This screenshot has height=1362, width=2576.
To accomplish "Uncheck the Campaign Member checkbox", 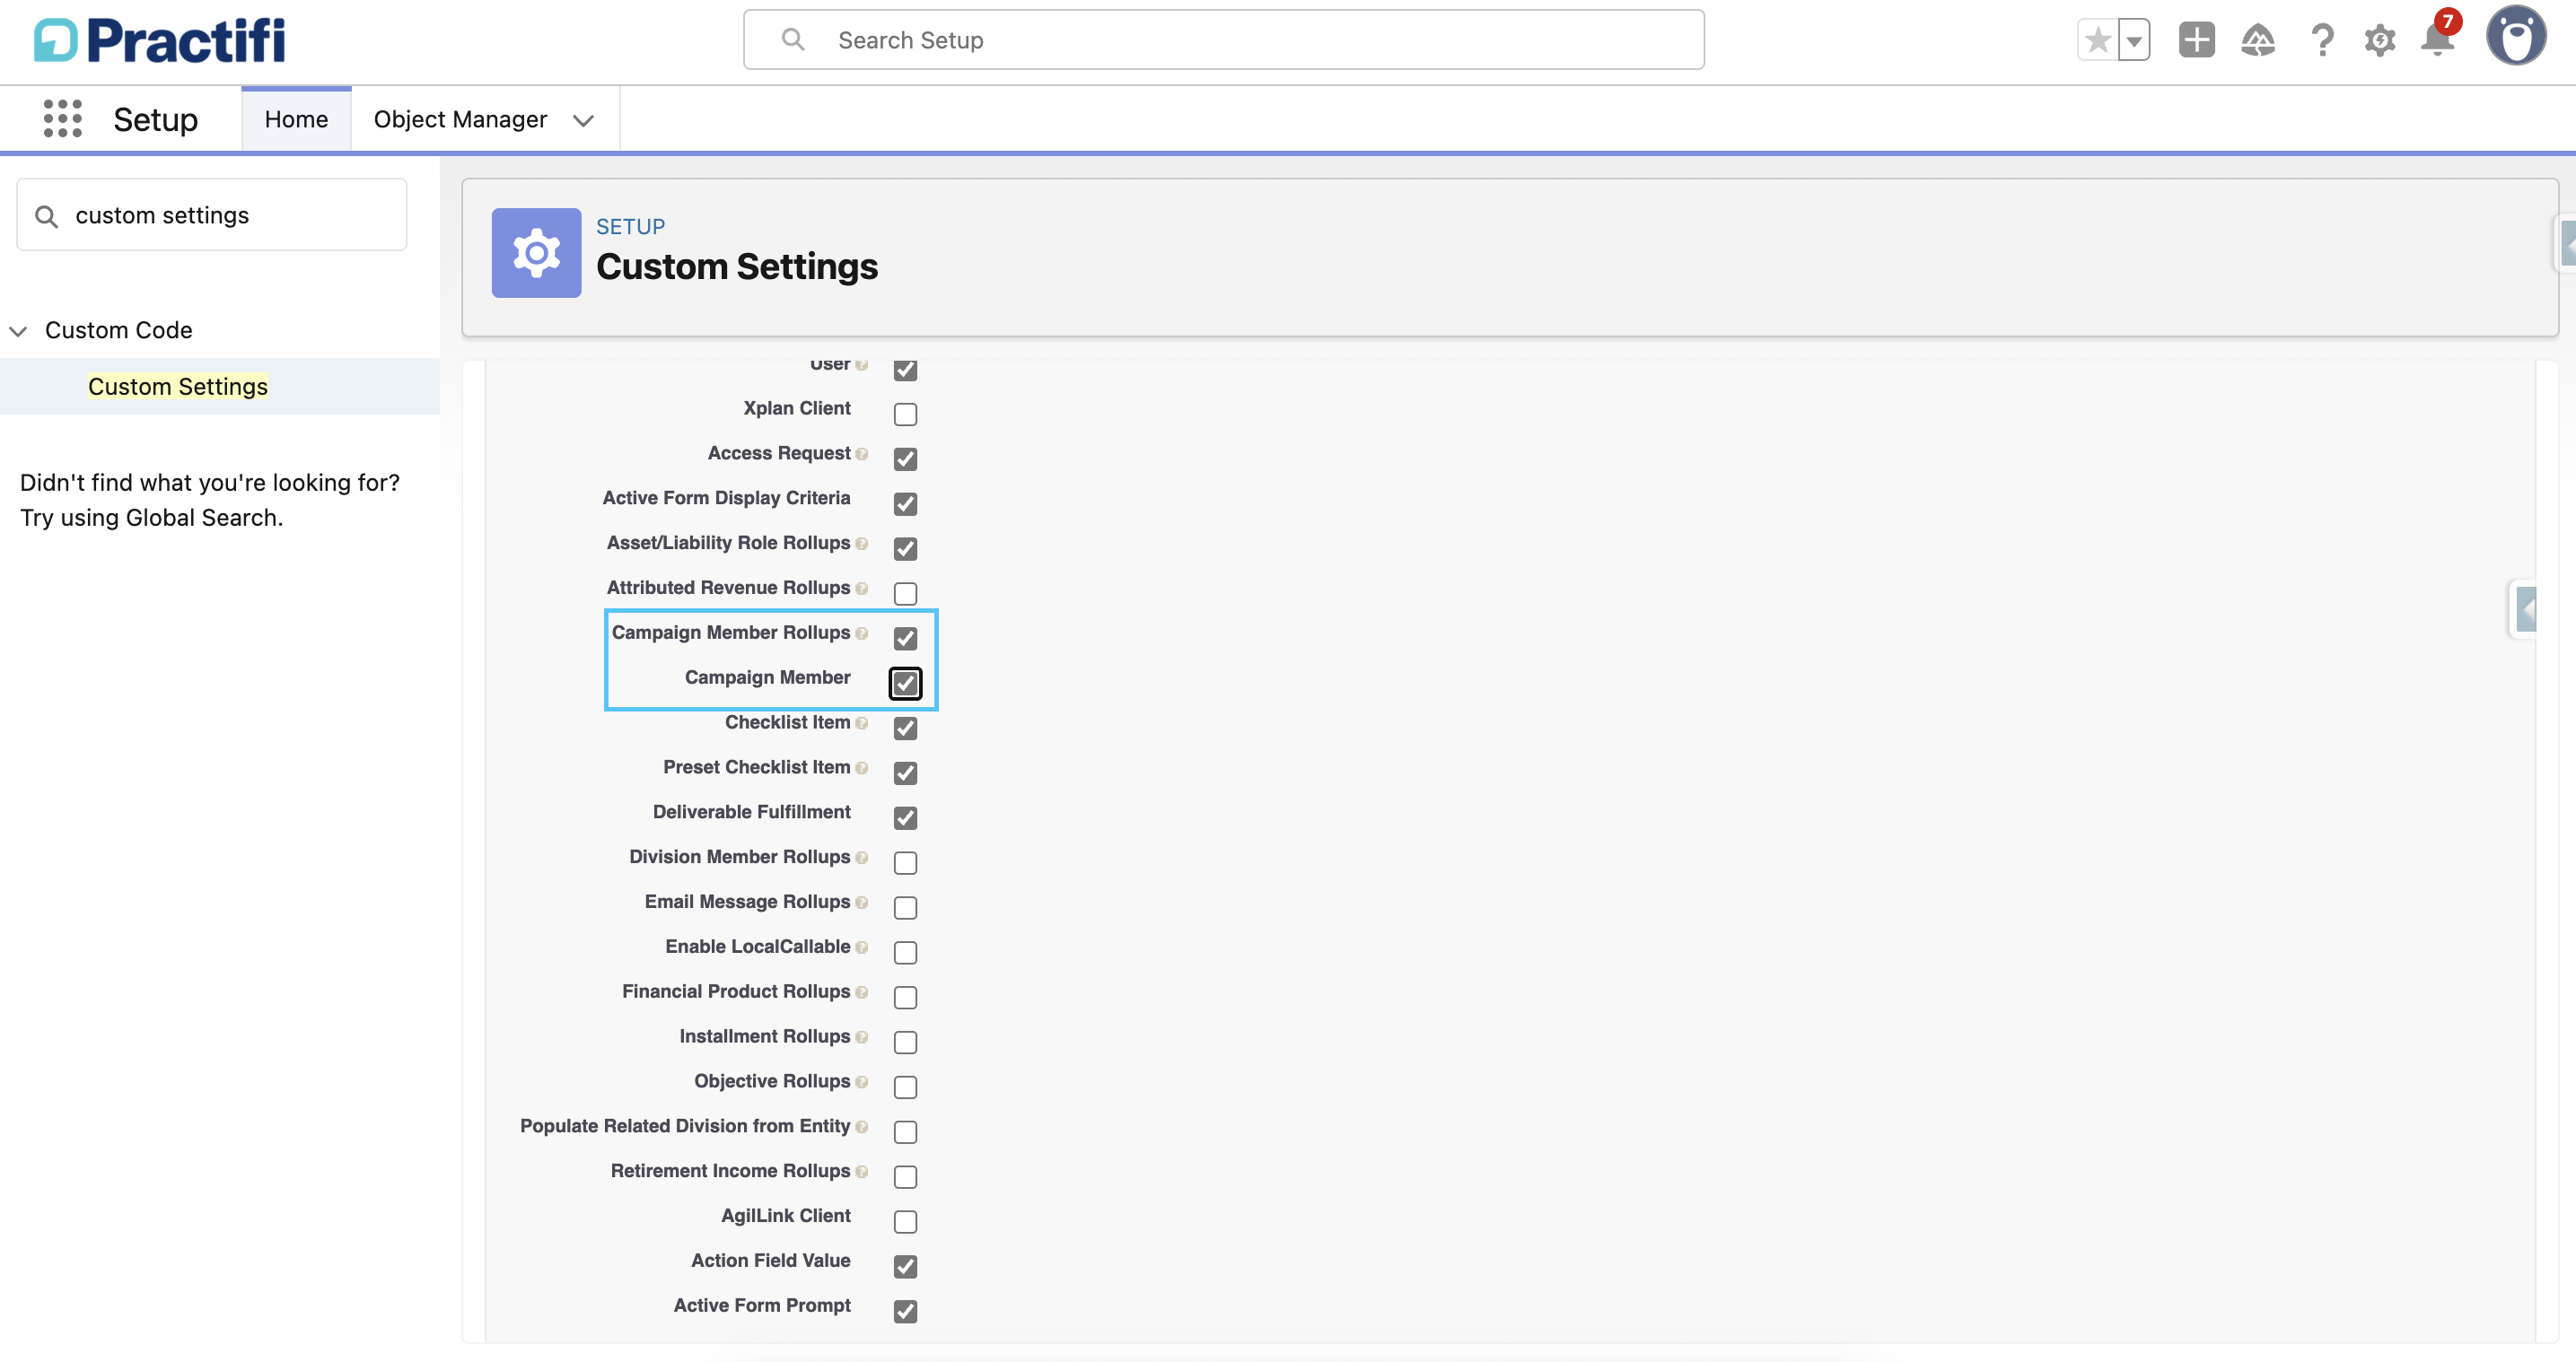I will [x=905, y=683].
